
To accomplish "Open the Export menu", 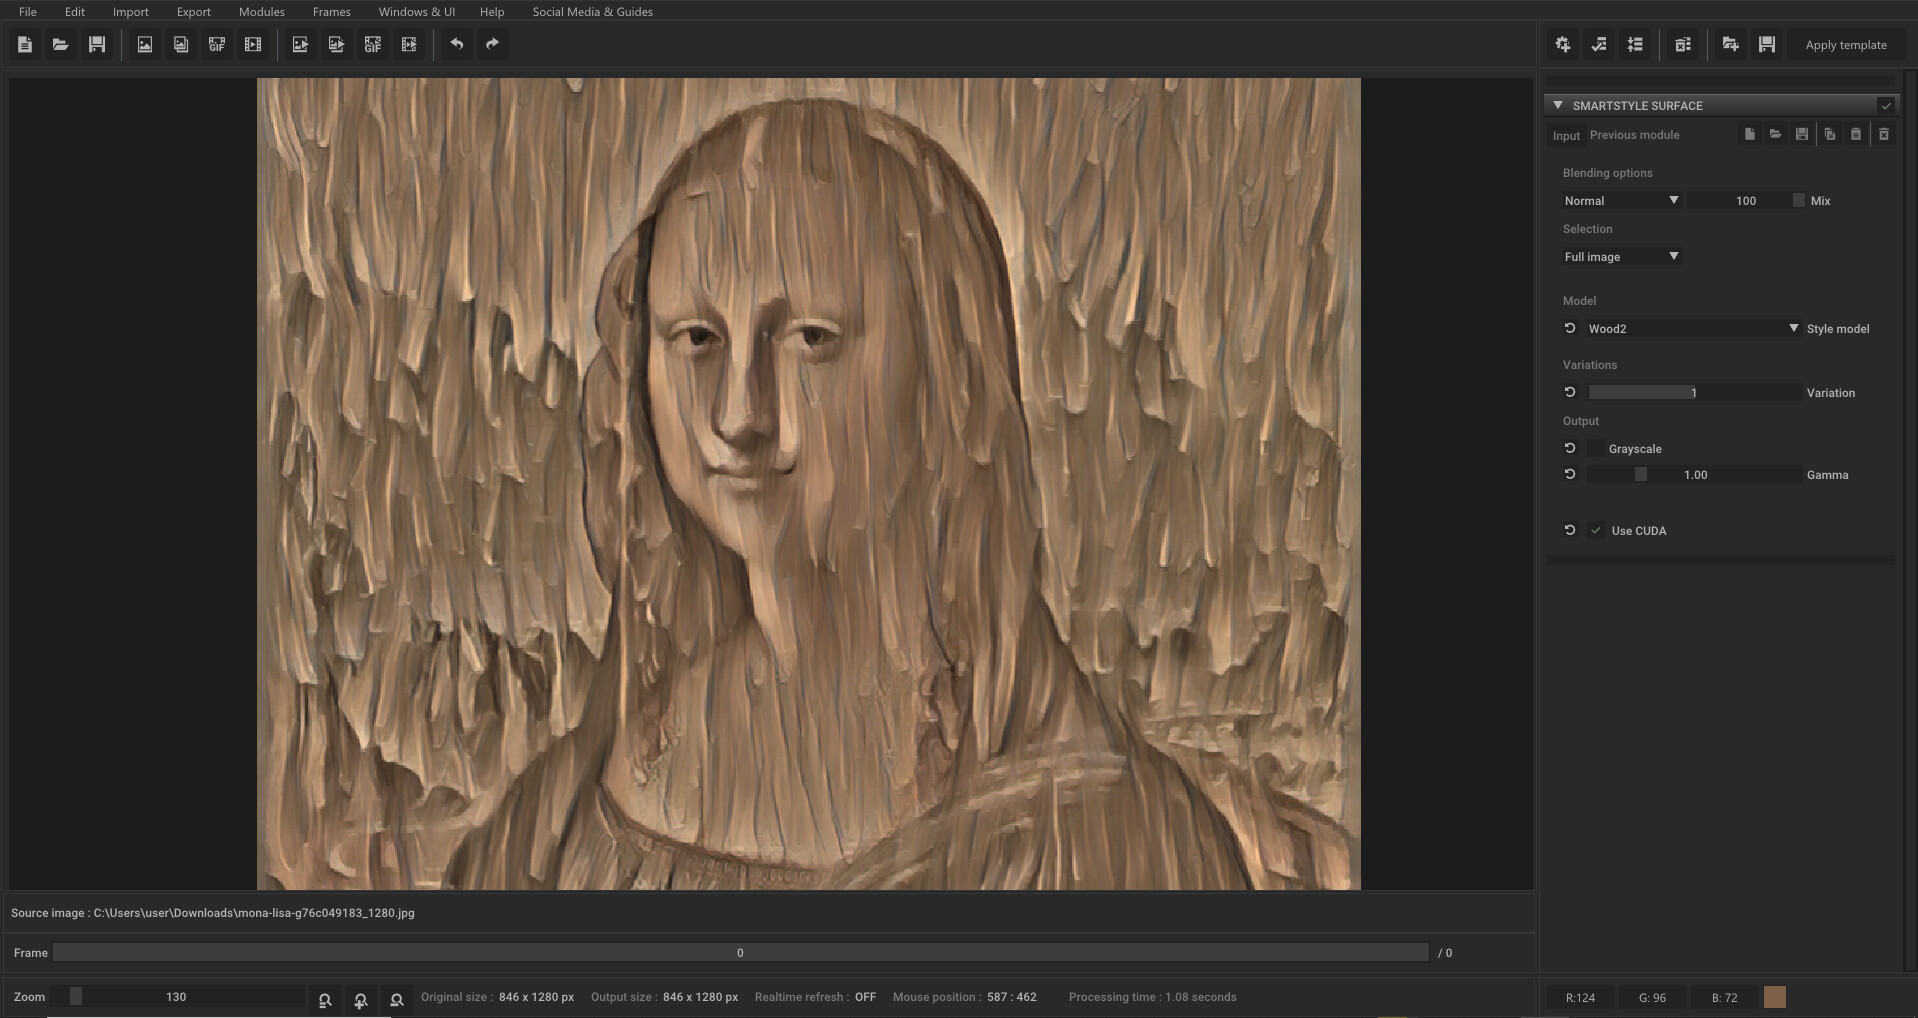I will click(x=193, y=11).
